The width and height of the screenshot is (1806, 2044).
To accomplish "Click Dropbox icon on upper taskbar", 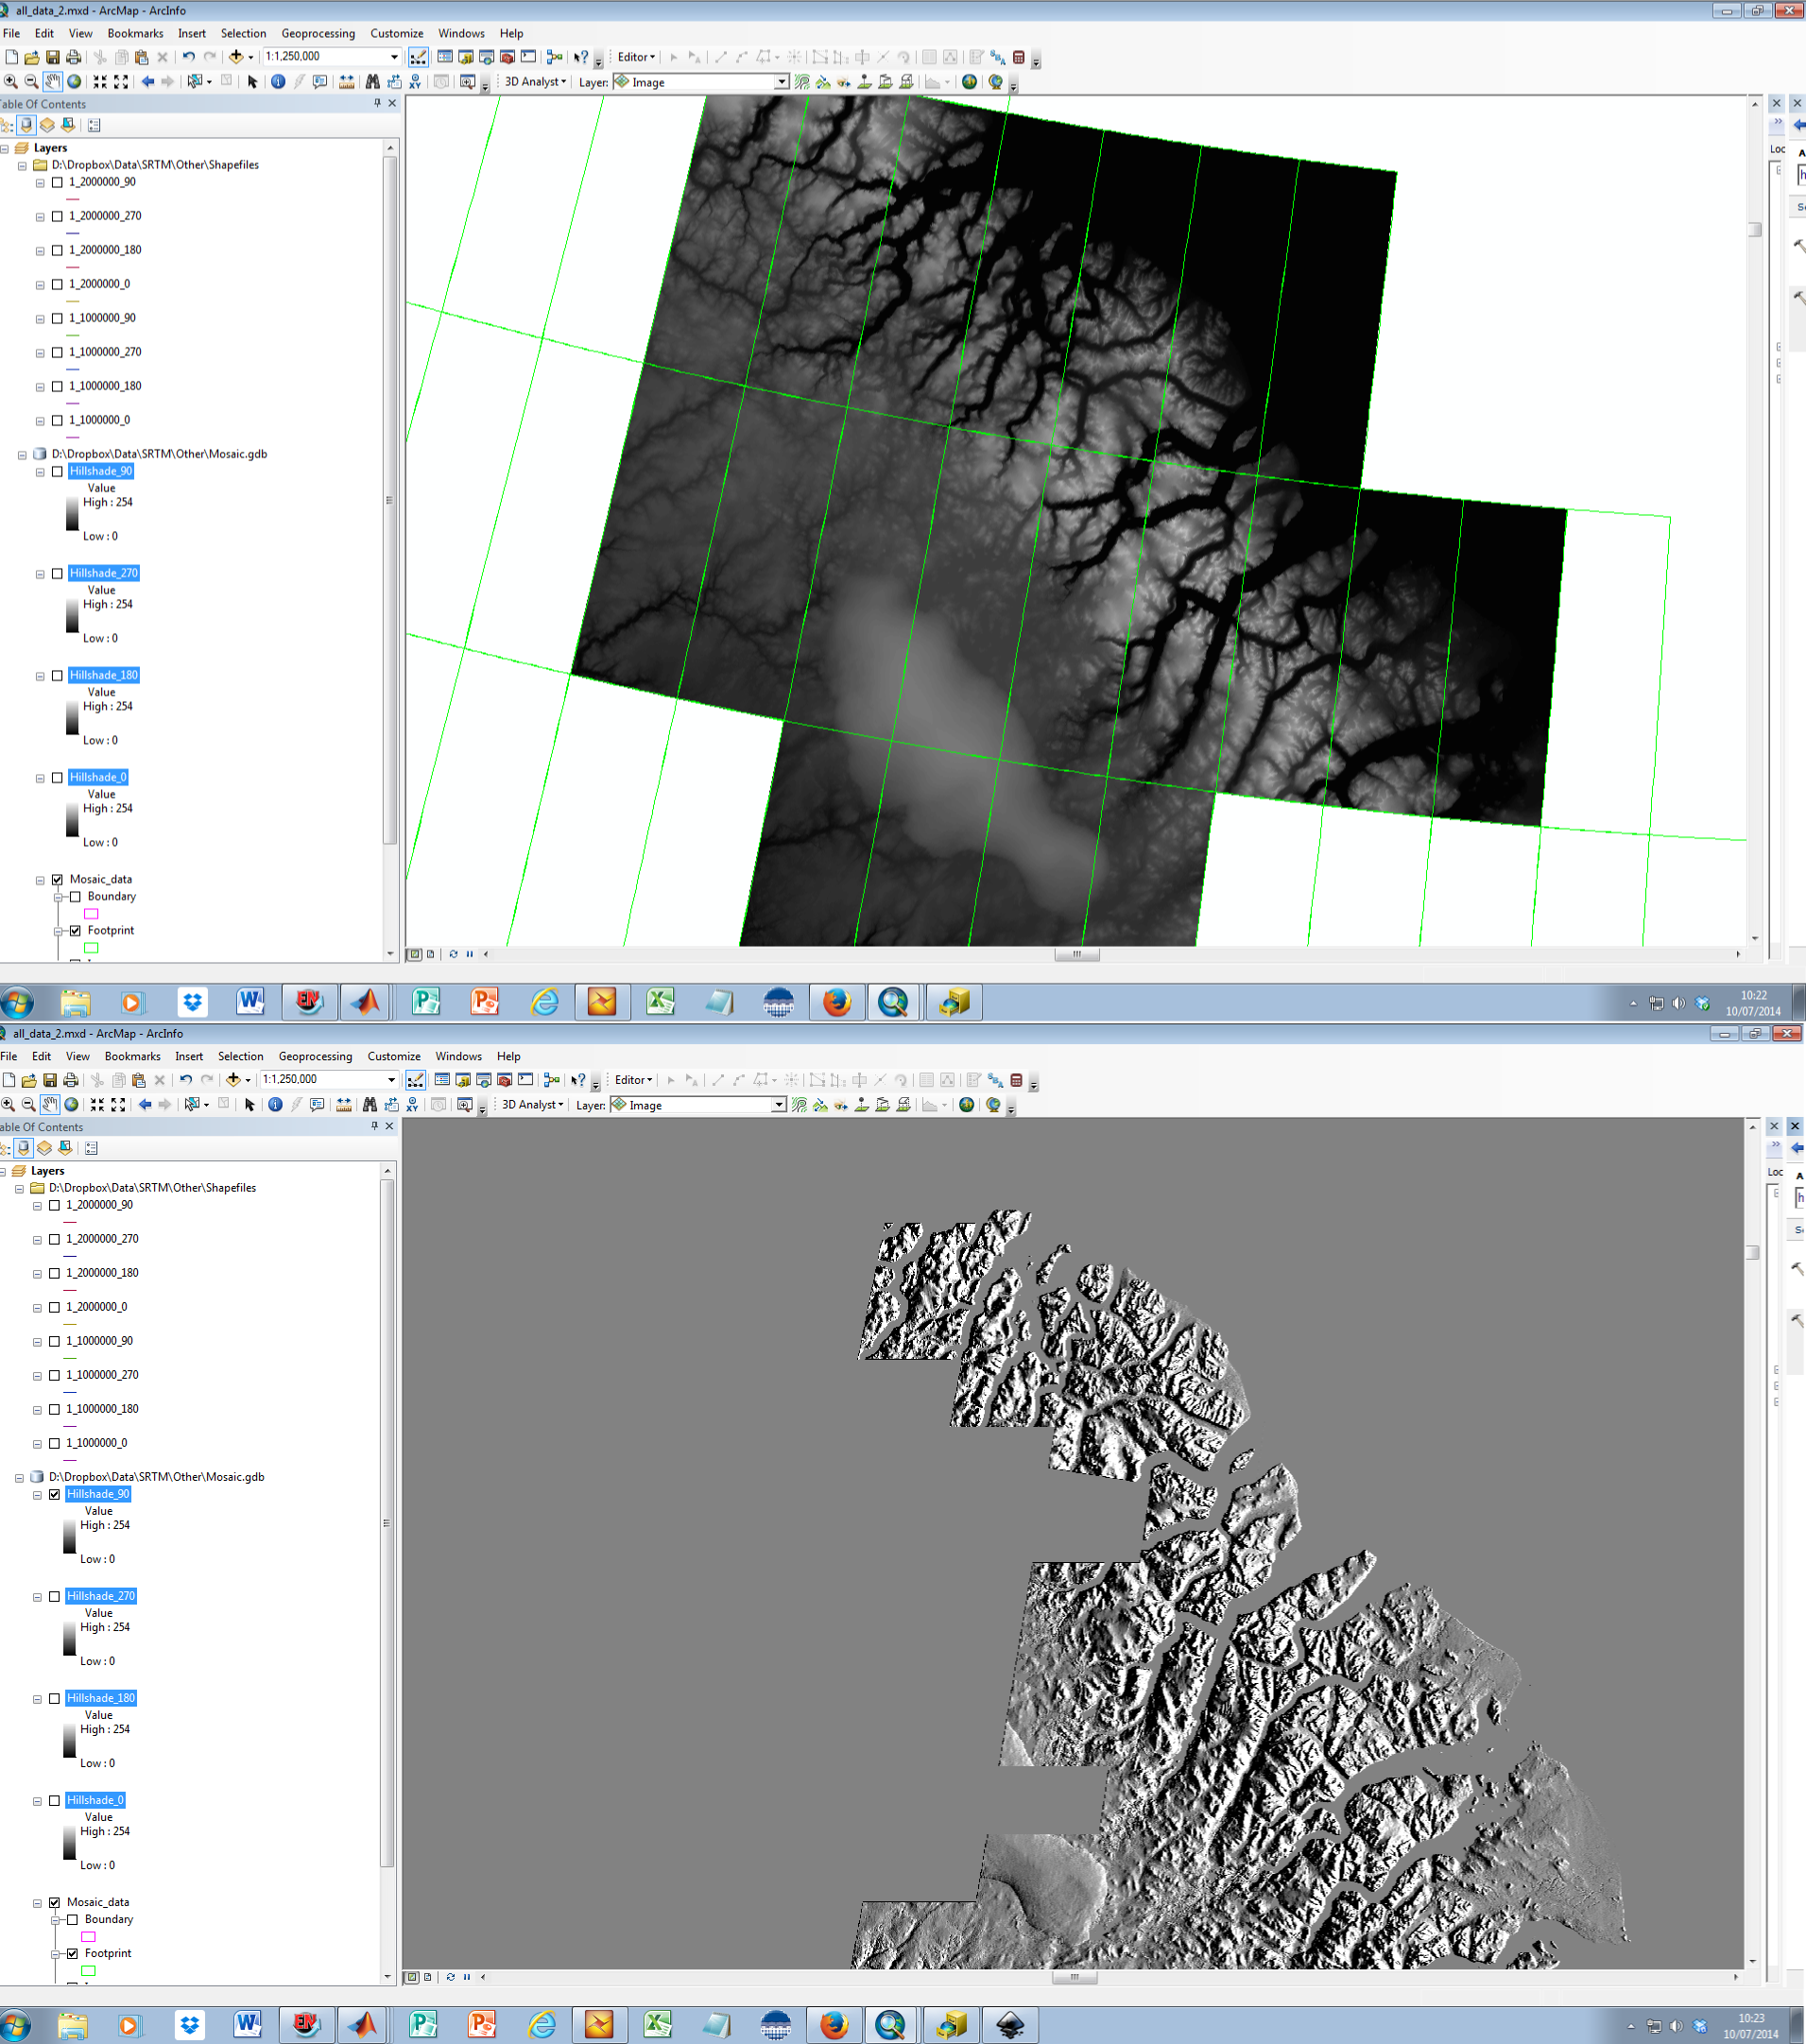I will (x=192, y=1002).
